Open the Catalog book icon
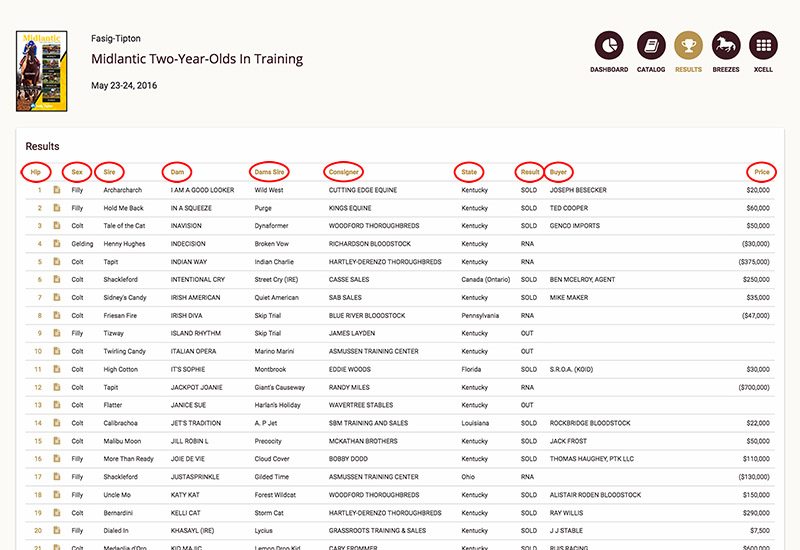800x550 pixels. [651, 45]
